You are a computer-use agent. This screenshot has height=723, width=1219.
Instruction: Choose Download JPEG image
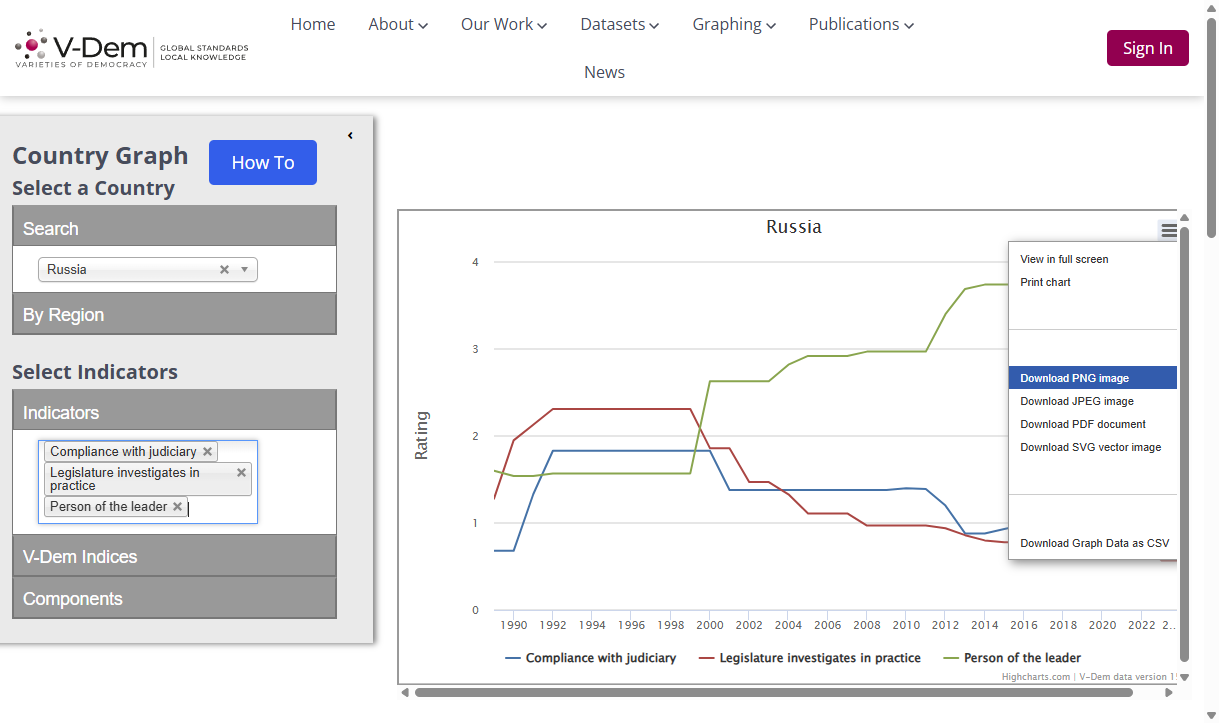tap(1093, 401)
